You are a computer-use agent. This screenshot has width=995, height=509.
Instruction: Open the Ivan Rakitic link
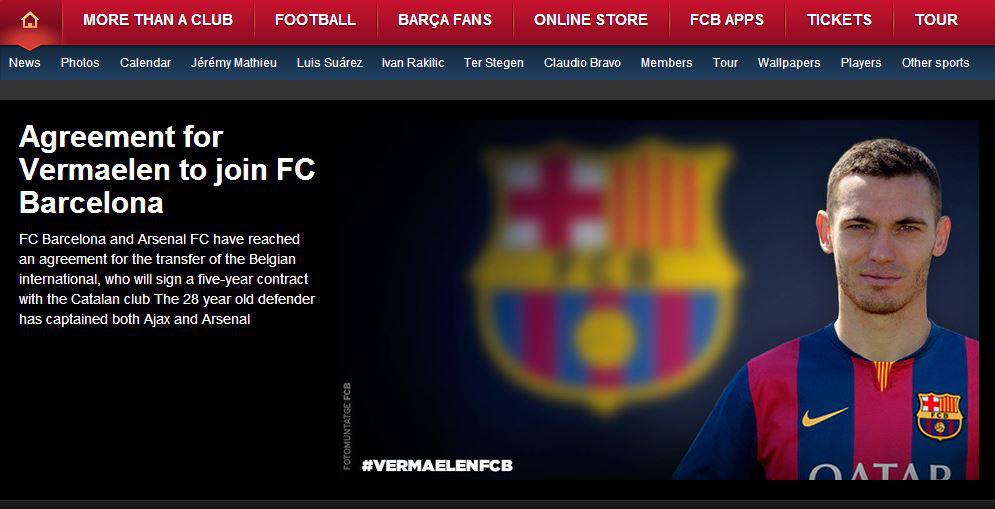coord(413,63)
